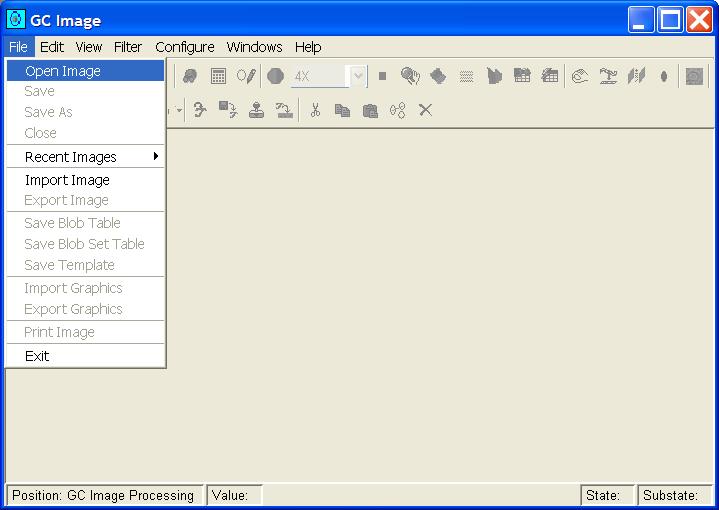Click the small square stop icon
Screen dimensions: 719x510
click(382, 76)
